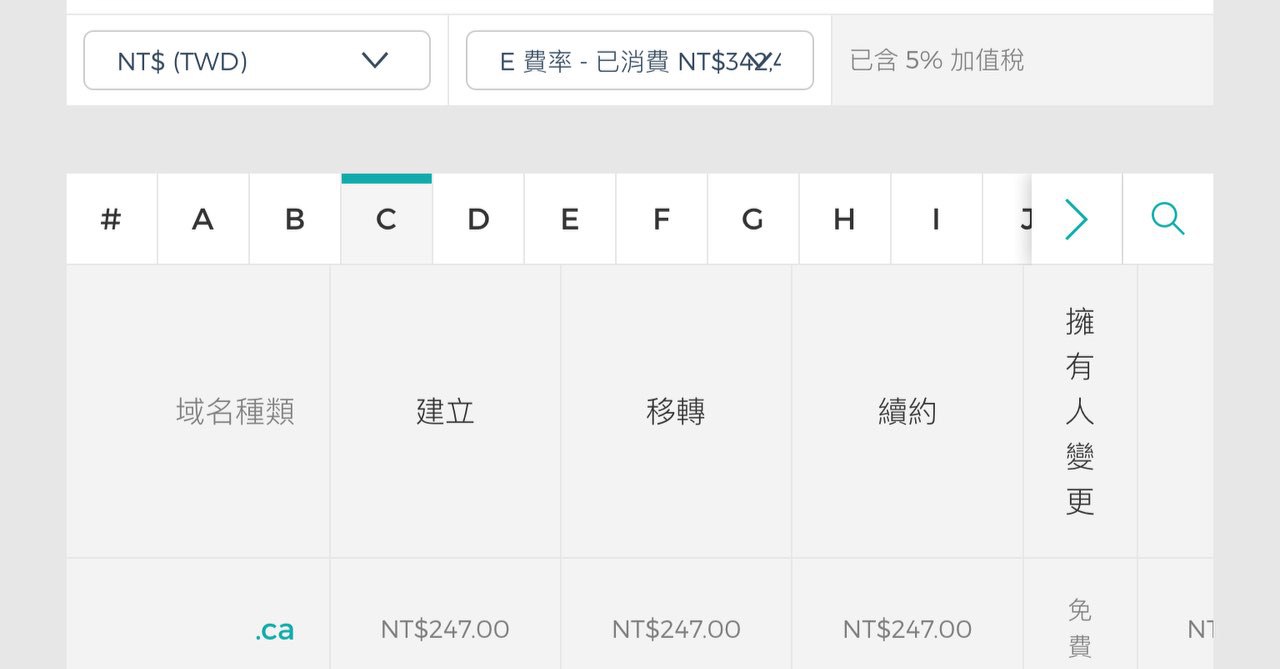Switch to letter H tab
Image resolution: width=1280 pixels, height=669 pixels.
(x=845, y=219)
